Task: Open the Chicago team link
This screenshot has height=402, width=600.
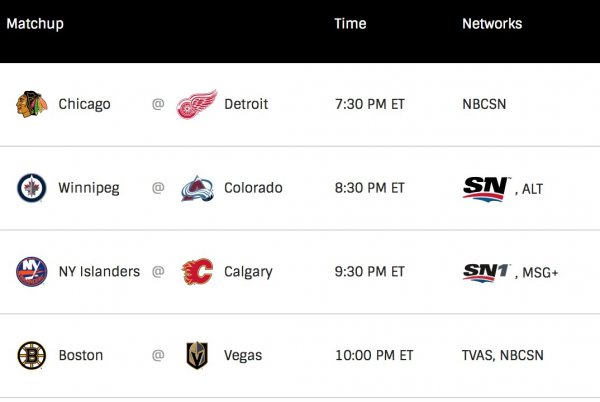Action: pyautogui.click(x=85, y=104)
